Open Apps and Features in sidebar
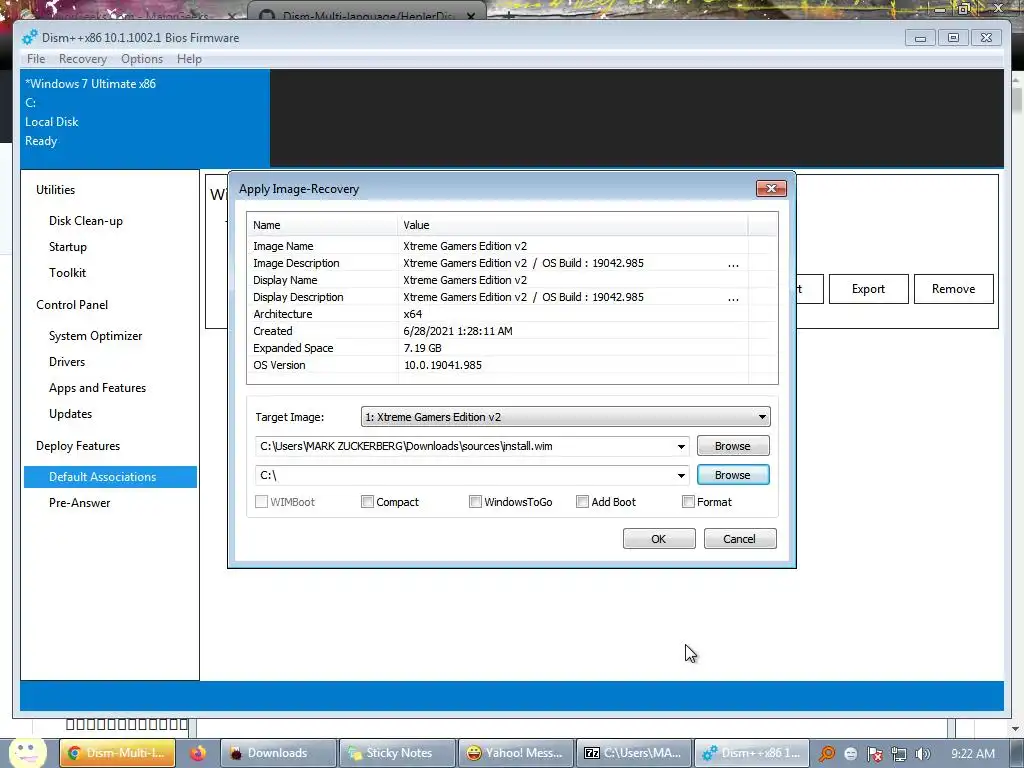The width and height of the screenshot is (1024, 768). (97, 388)
